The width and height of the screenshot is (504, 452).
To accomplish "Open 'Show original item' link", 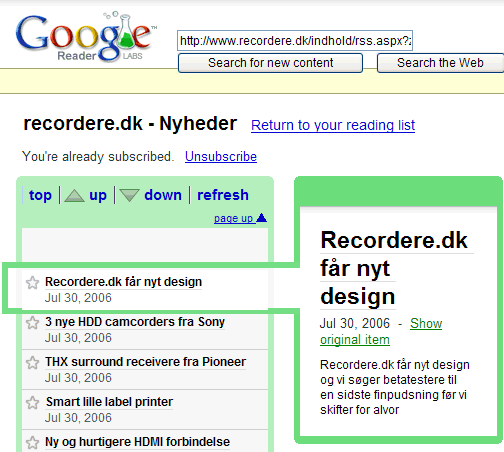I will click(381, 331).
